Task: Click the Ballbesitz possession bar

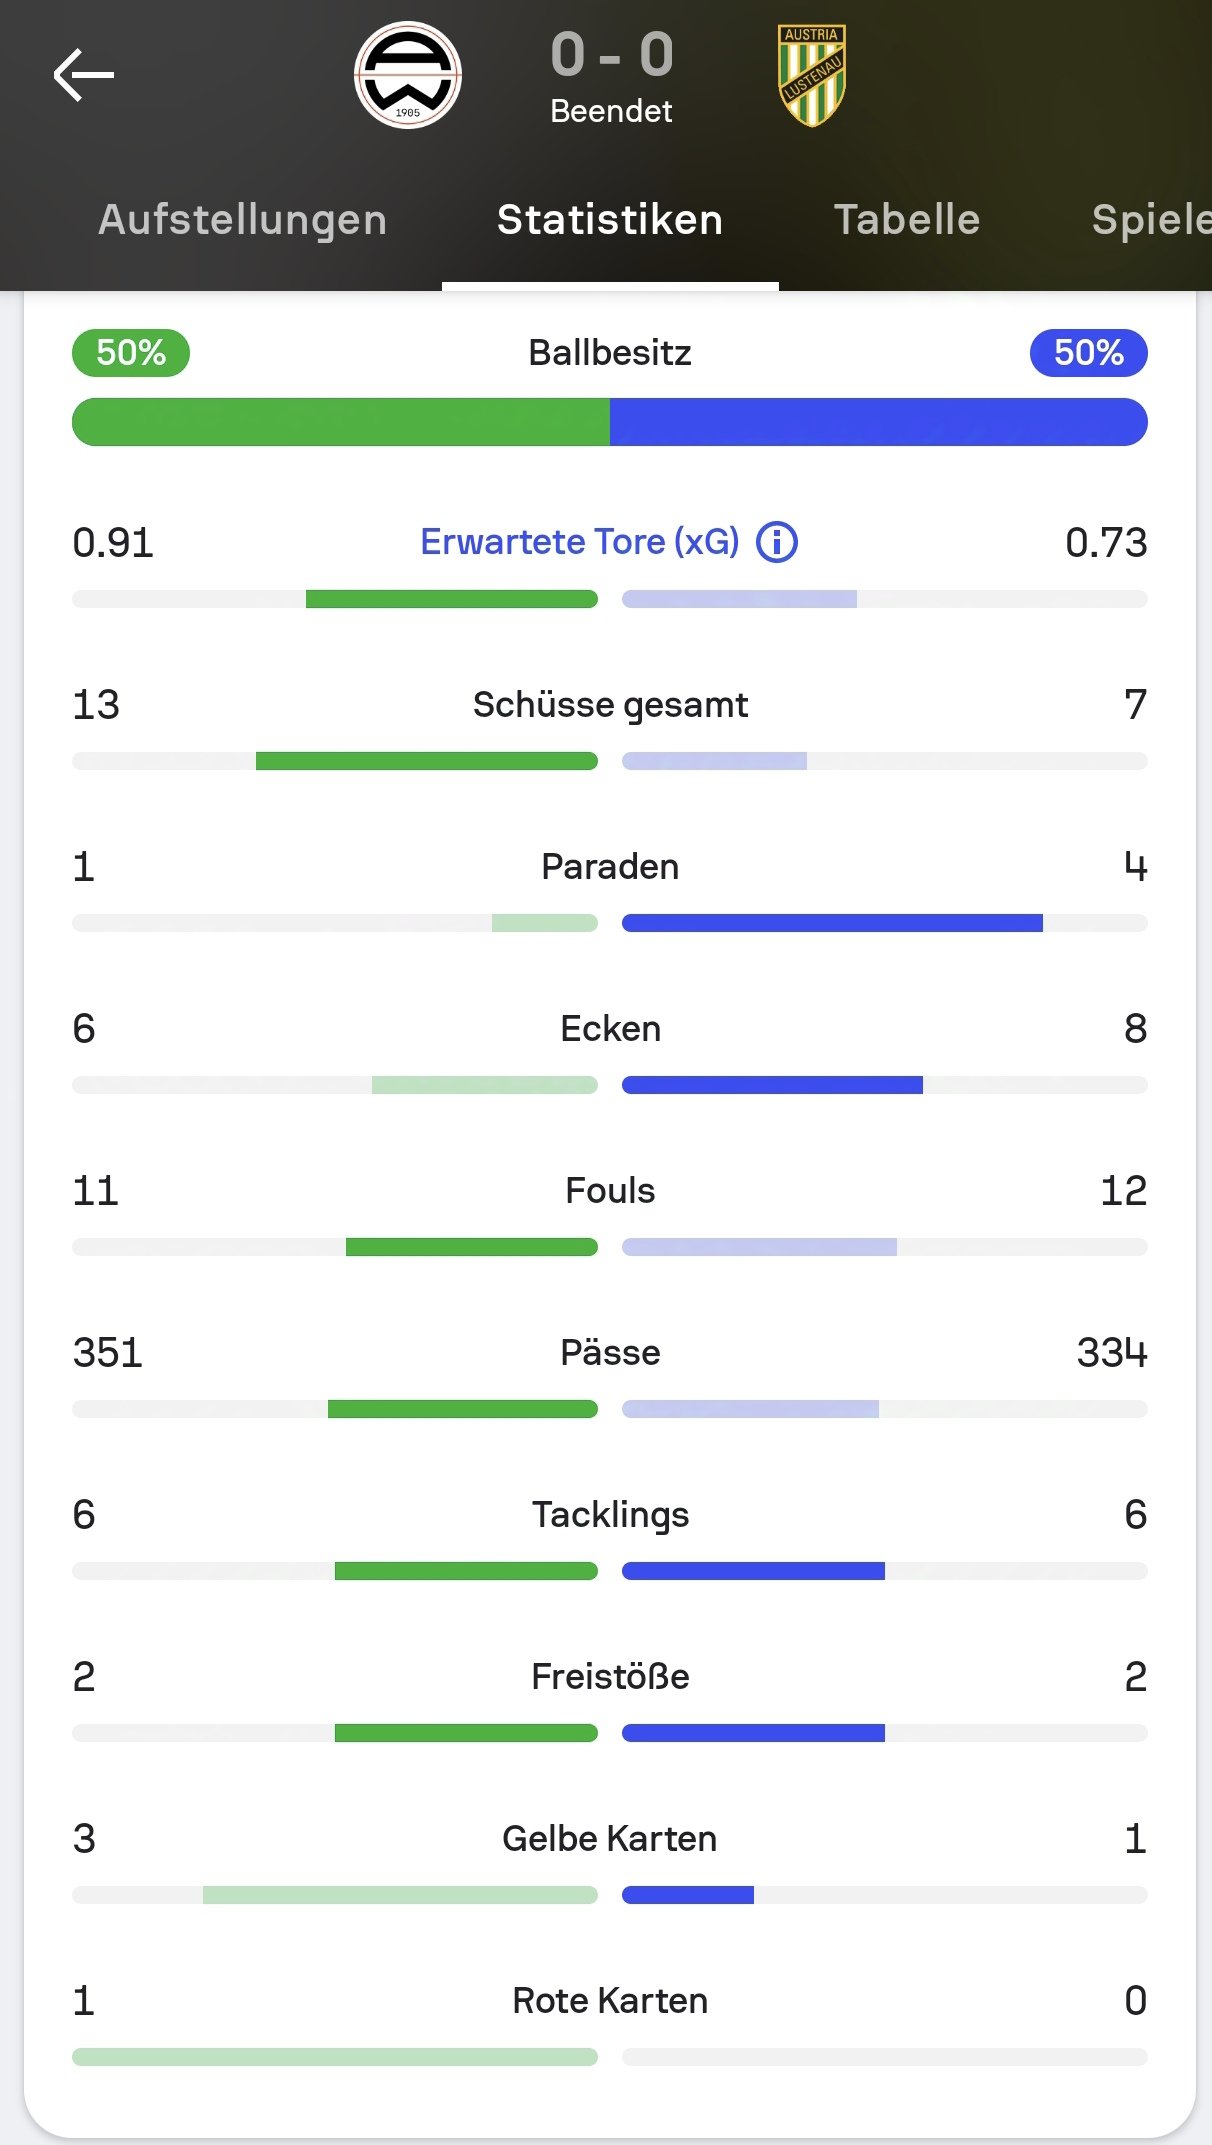Action: [610, 422]
